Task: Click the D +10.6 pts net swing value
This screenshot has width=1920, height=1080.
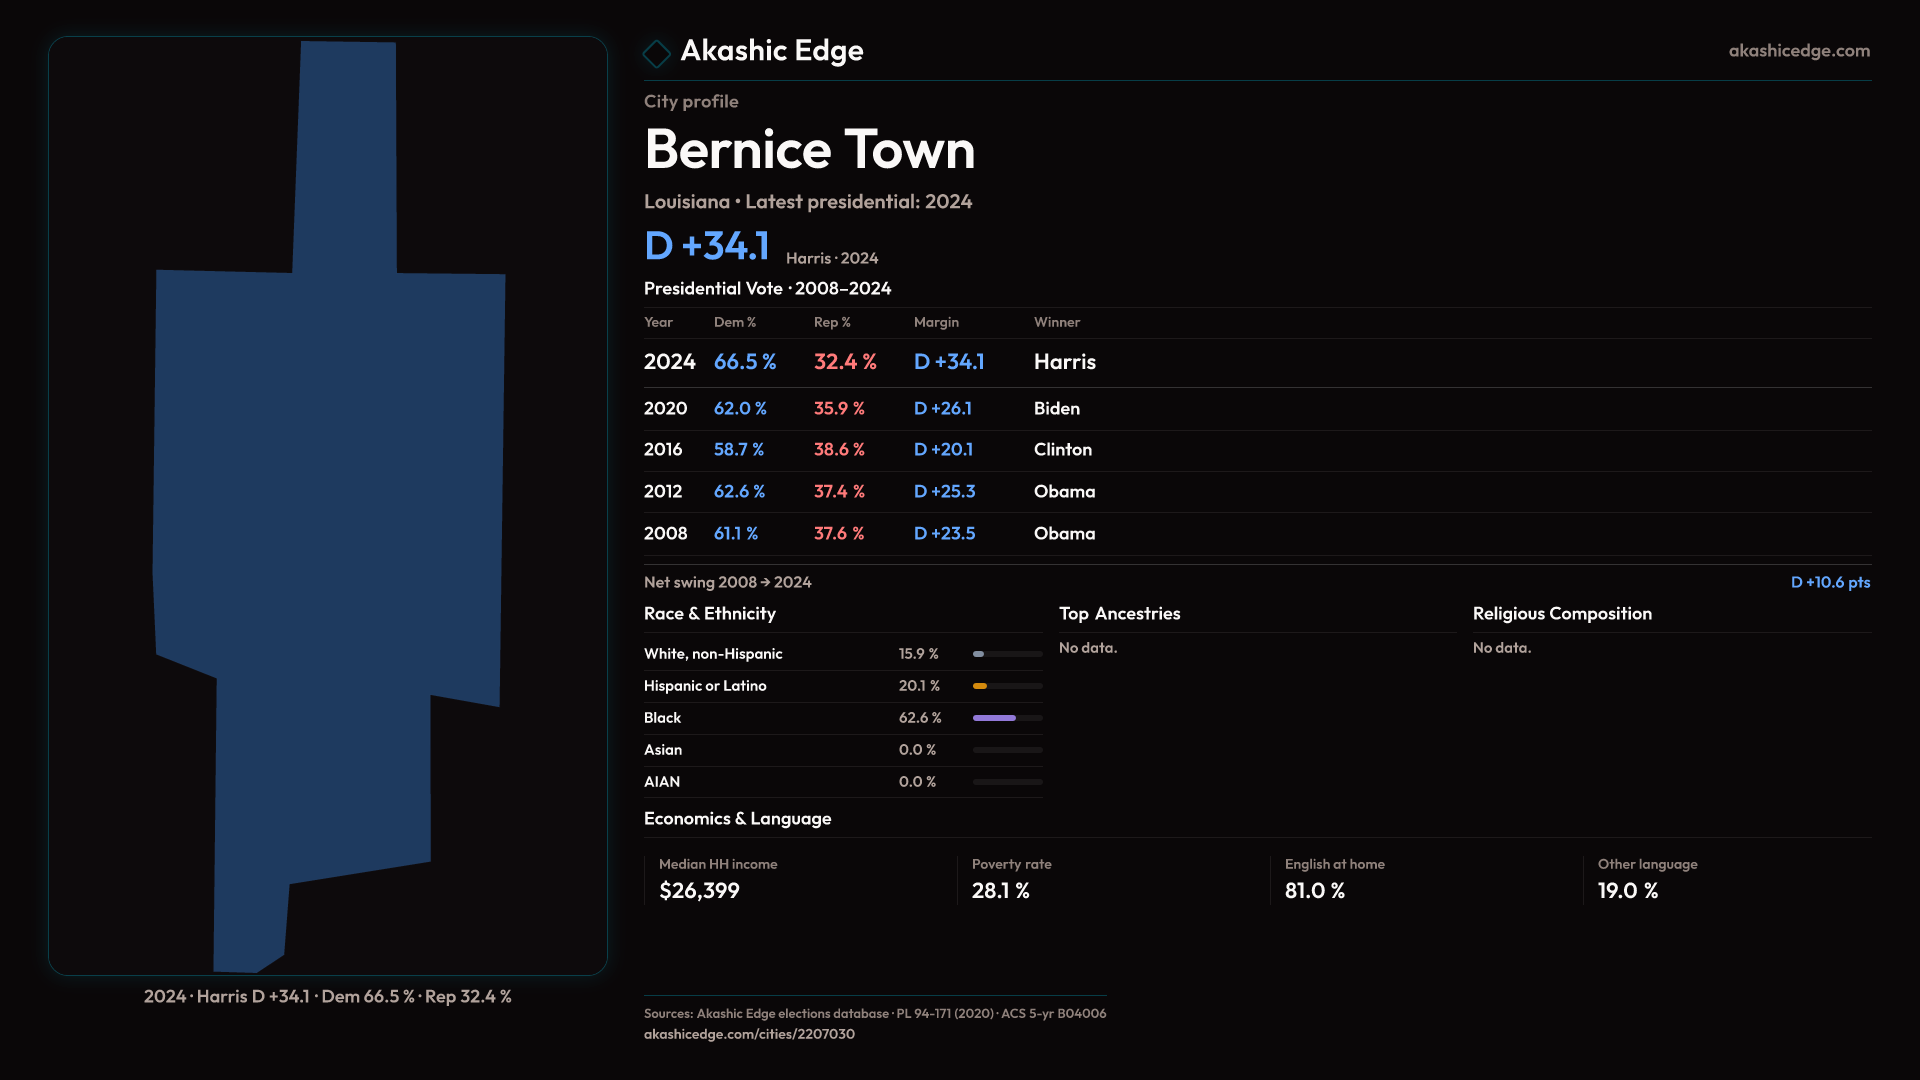Action: pyautogui.click(x=1829, y=582)
